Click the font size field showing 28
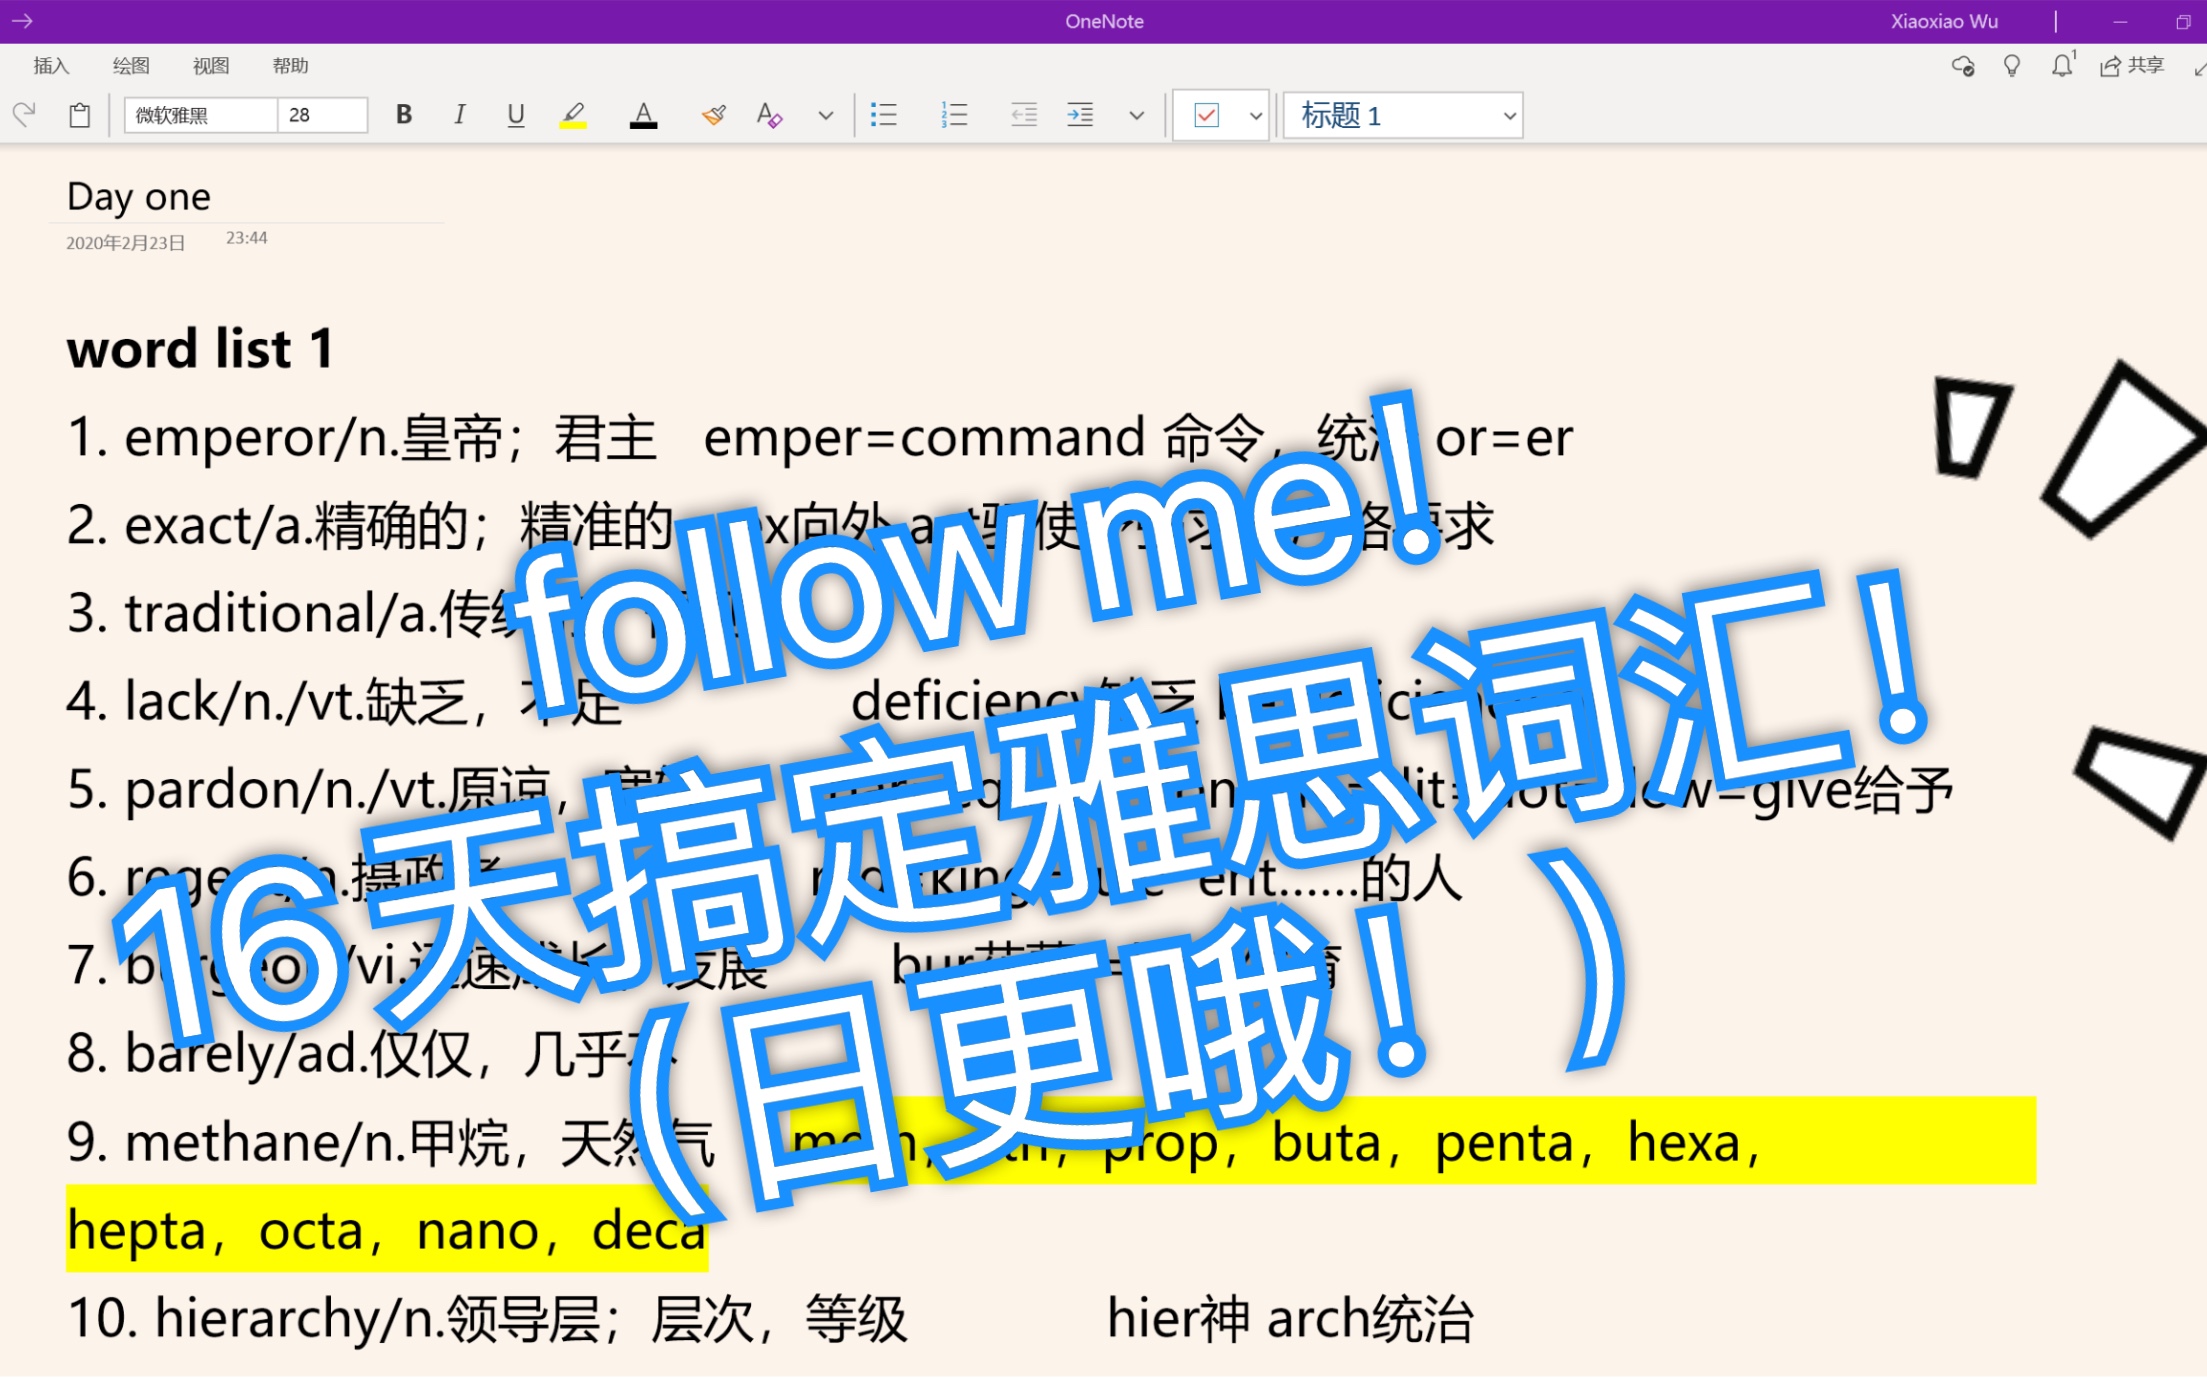Screen dimensions: 2207x1378 (x=322, y=115)
